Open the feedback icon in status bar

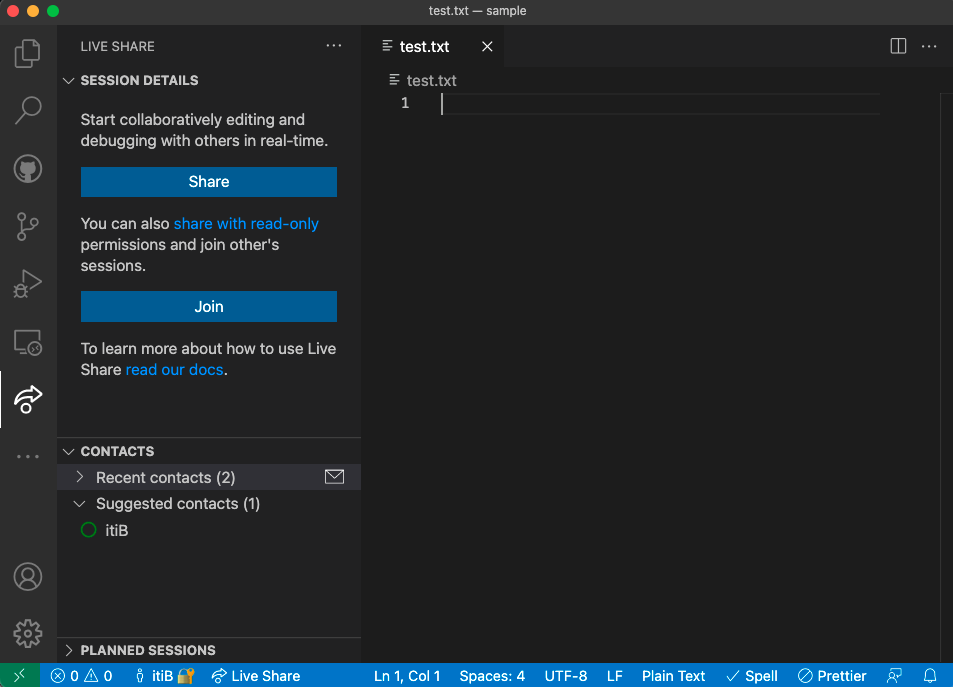(x=894, y=675)
